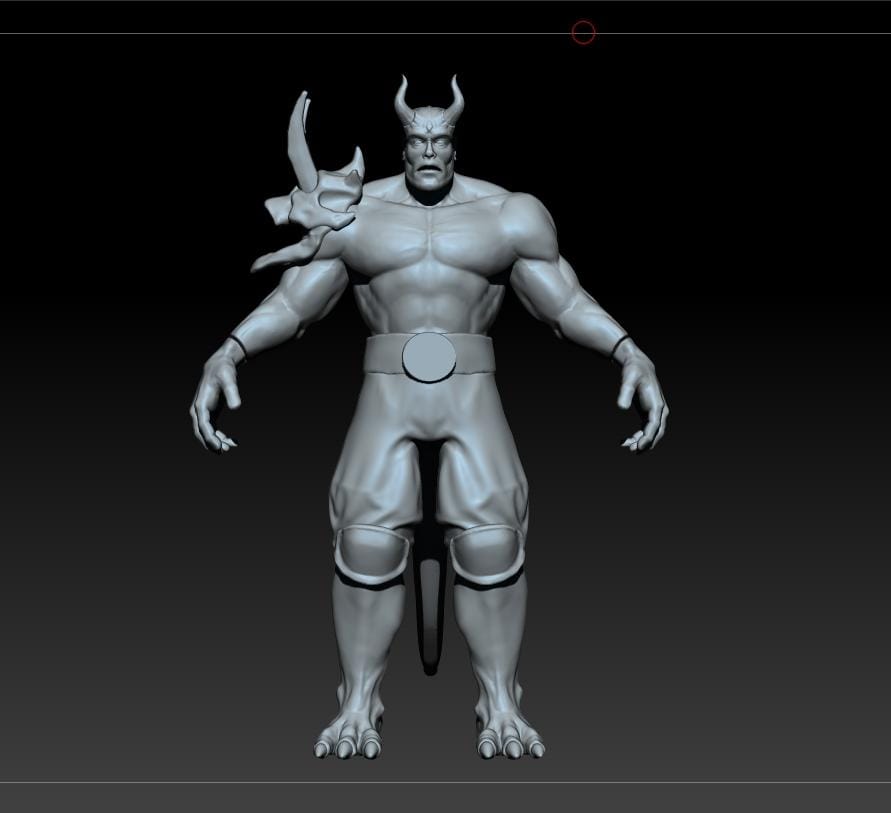Viewport: 891px width, 813px height.
Task: Click the round belt buckle on the model
Action: click(x=429, y=357)
